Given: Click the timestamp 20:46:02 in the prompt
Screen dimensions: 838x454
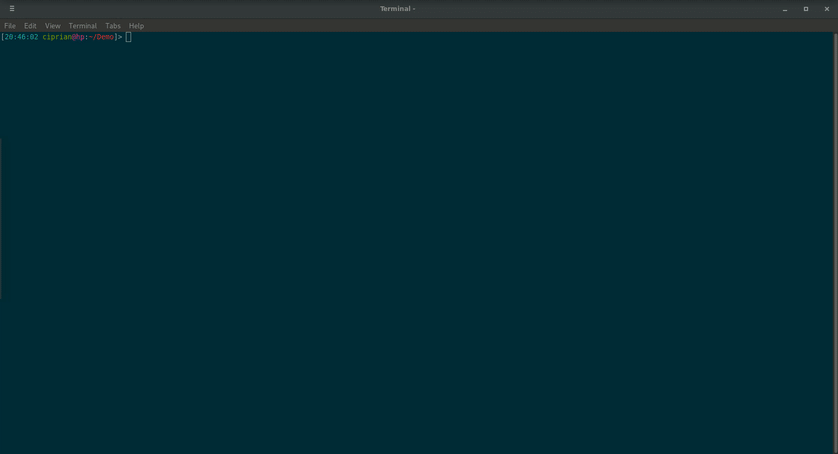Looking at the screenshot, I should click(21, 37).
